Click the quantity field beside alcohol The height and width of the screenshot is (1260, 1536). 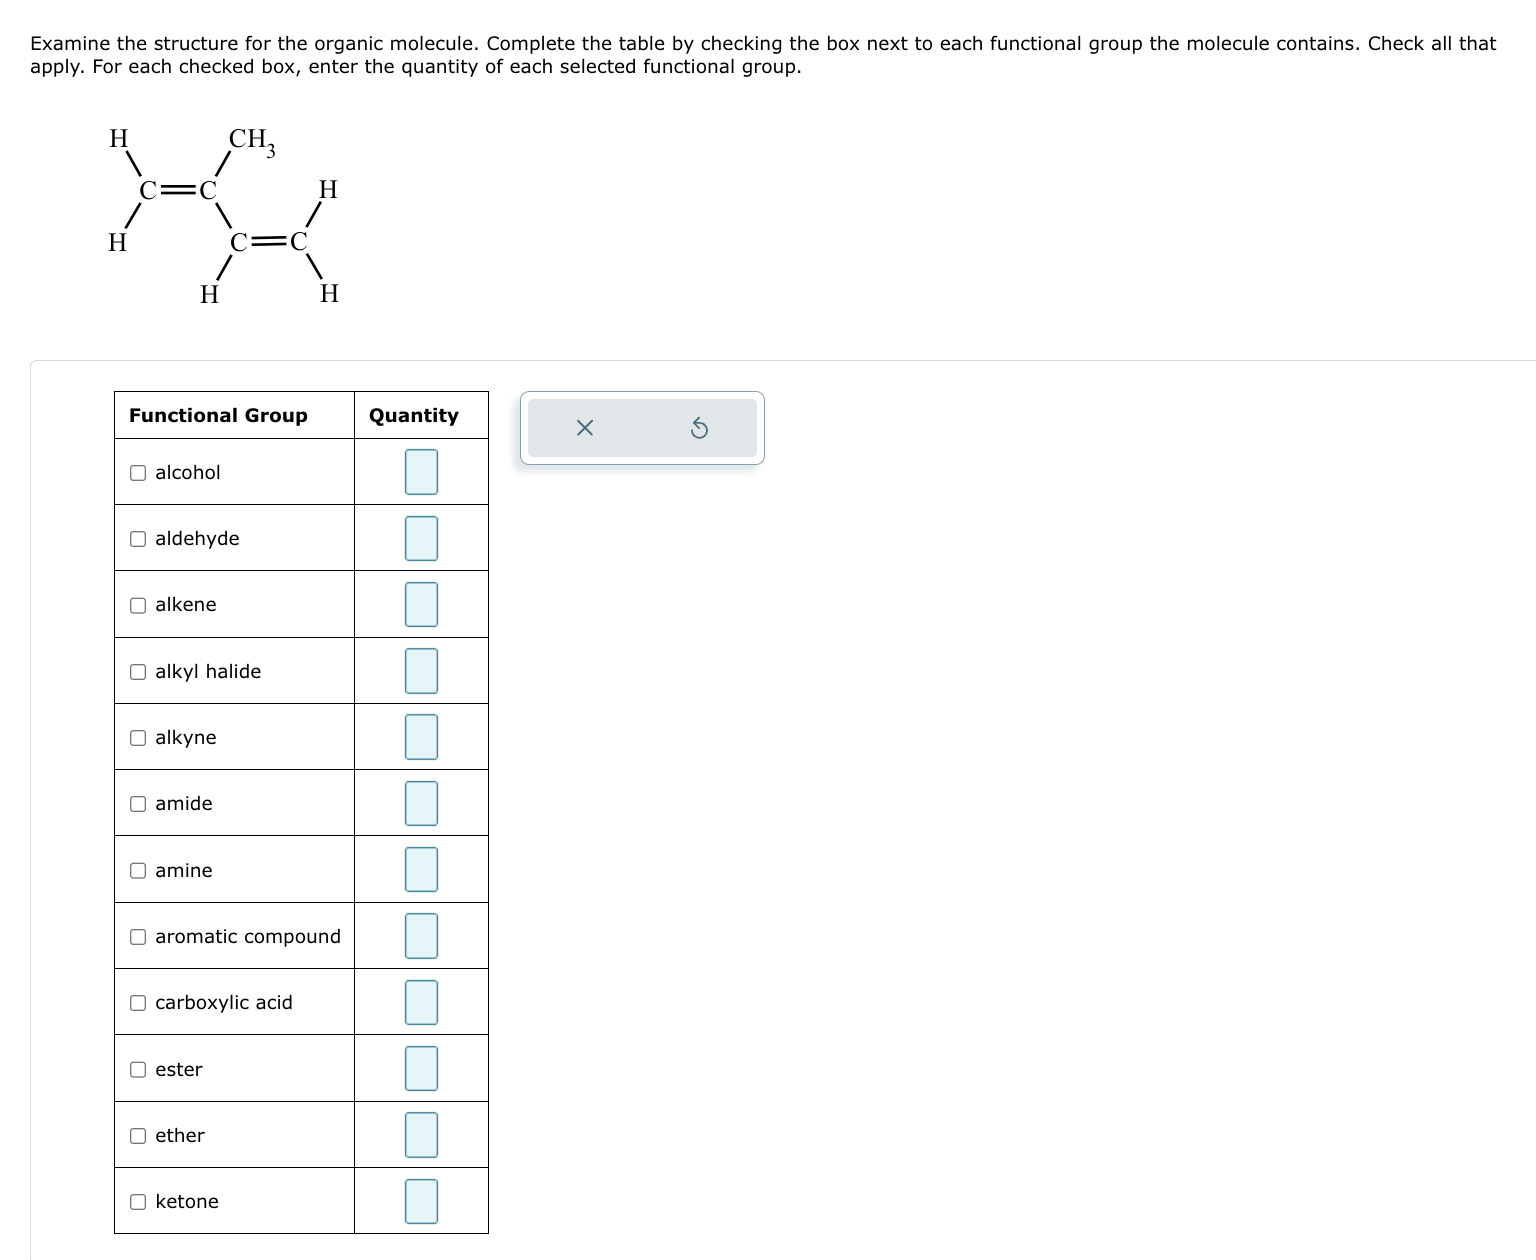[421, 472]
